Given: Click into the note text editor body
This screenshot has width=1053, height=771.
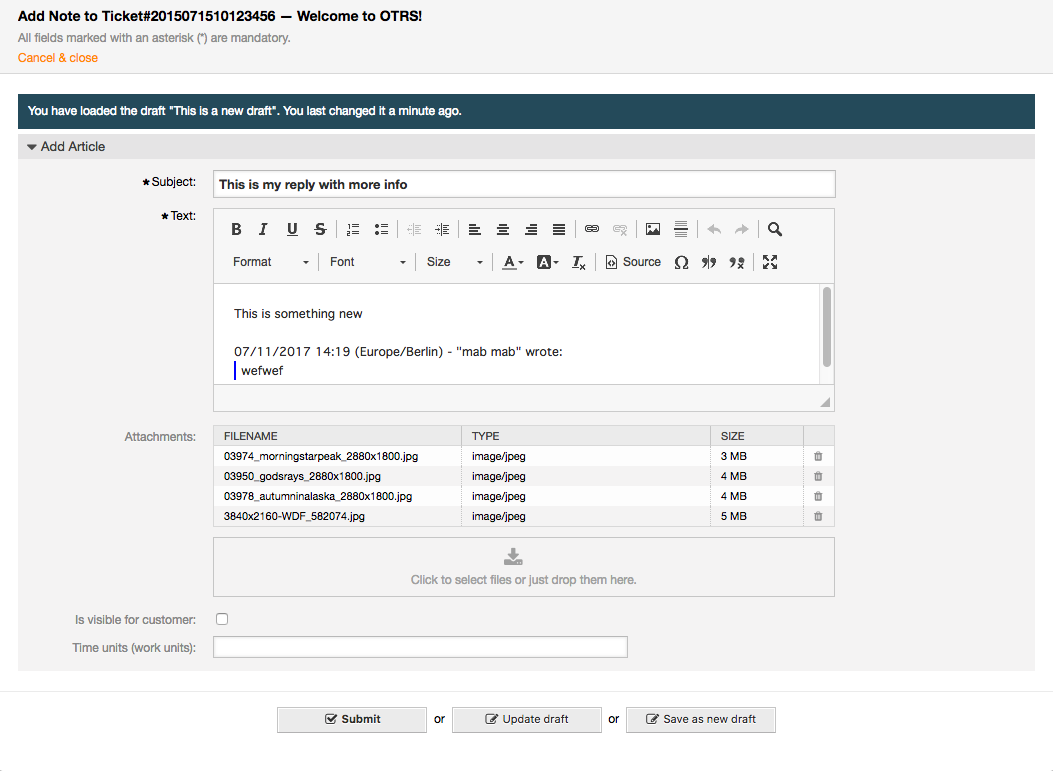Looking at the screenshot, I should [x=517, y=334].
